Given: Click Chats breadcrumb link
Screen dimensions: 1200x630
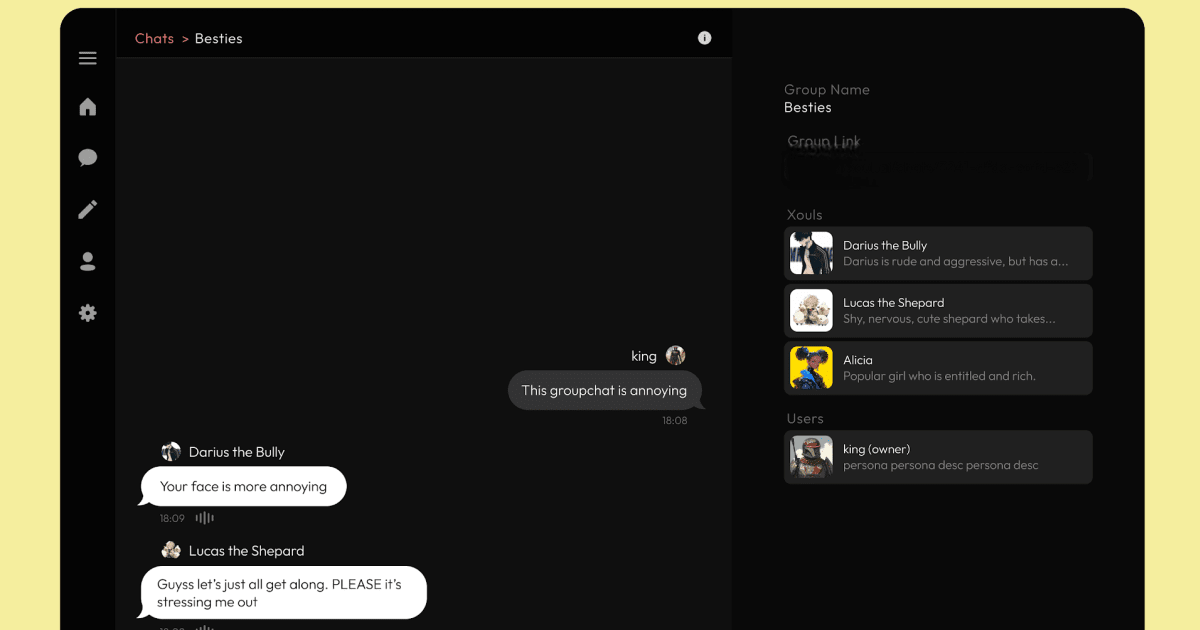Looking at the screenshot, I should tap(154, 38).
